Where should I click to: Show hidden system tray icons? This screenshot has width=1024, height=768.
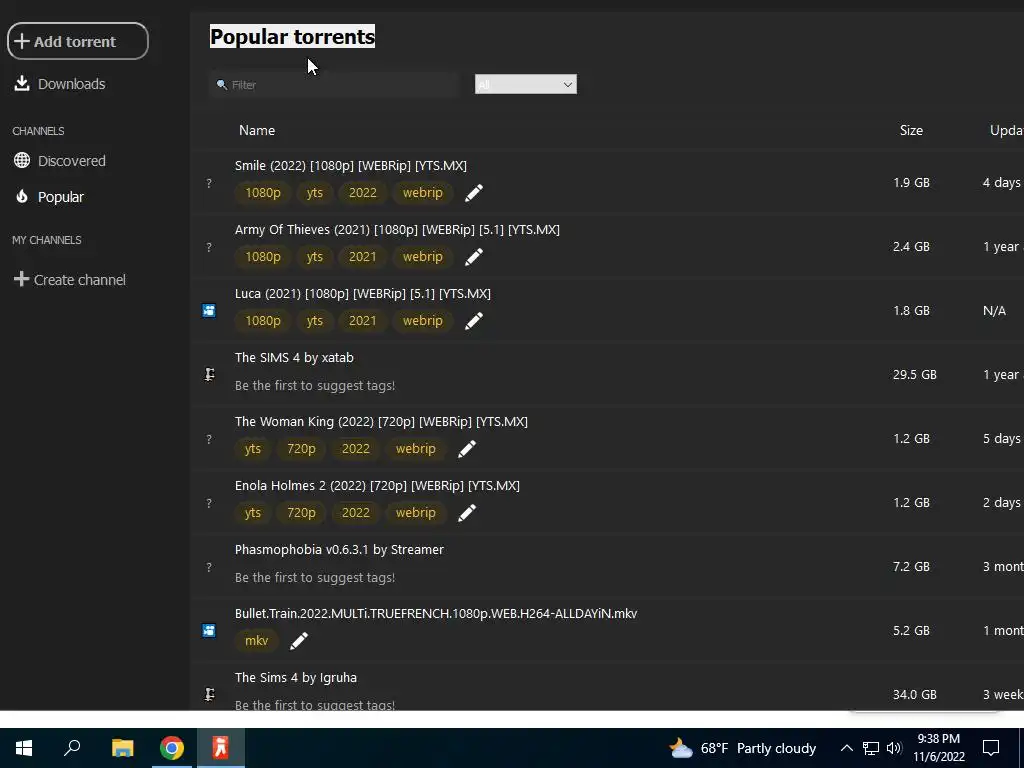click(846, 748)
